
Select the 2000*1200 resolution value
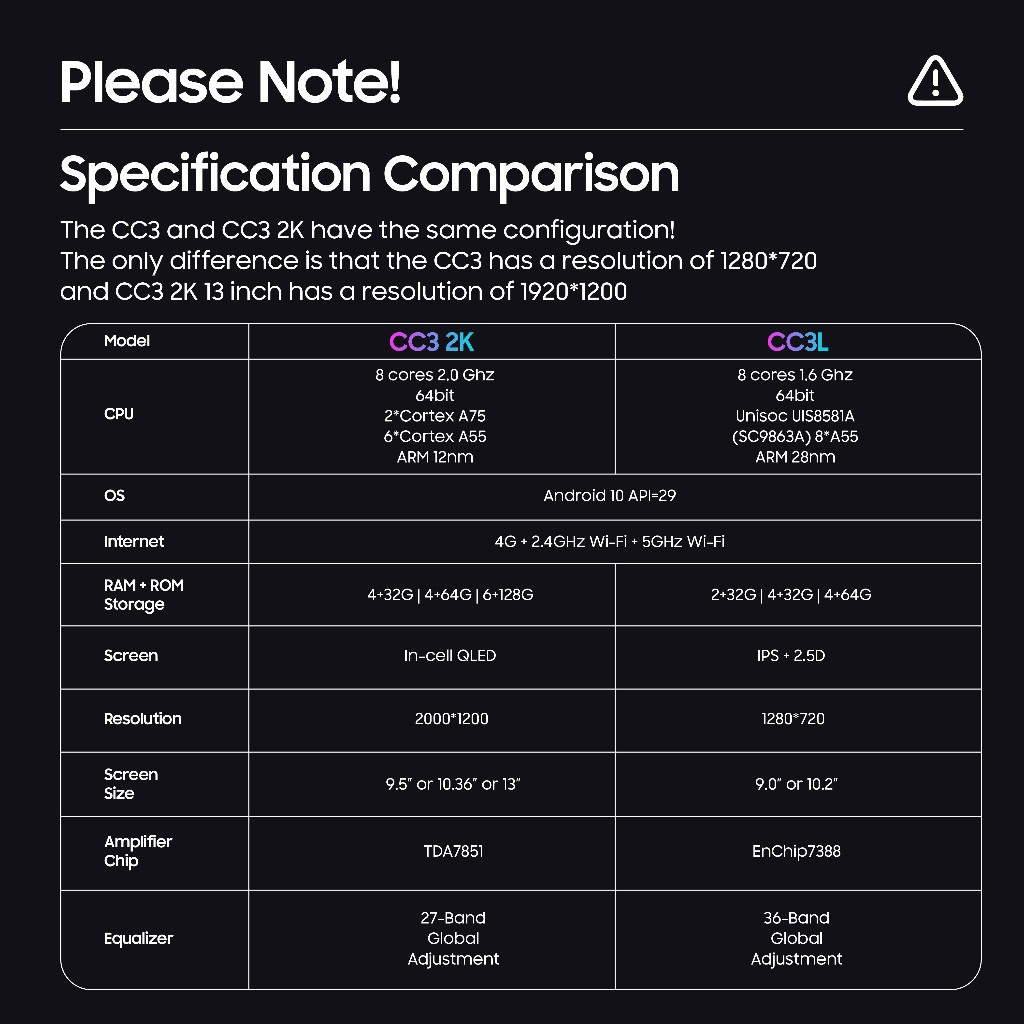(451, 719)
